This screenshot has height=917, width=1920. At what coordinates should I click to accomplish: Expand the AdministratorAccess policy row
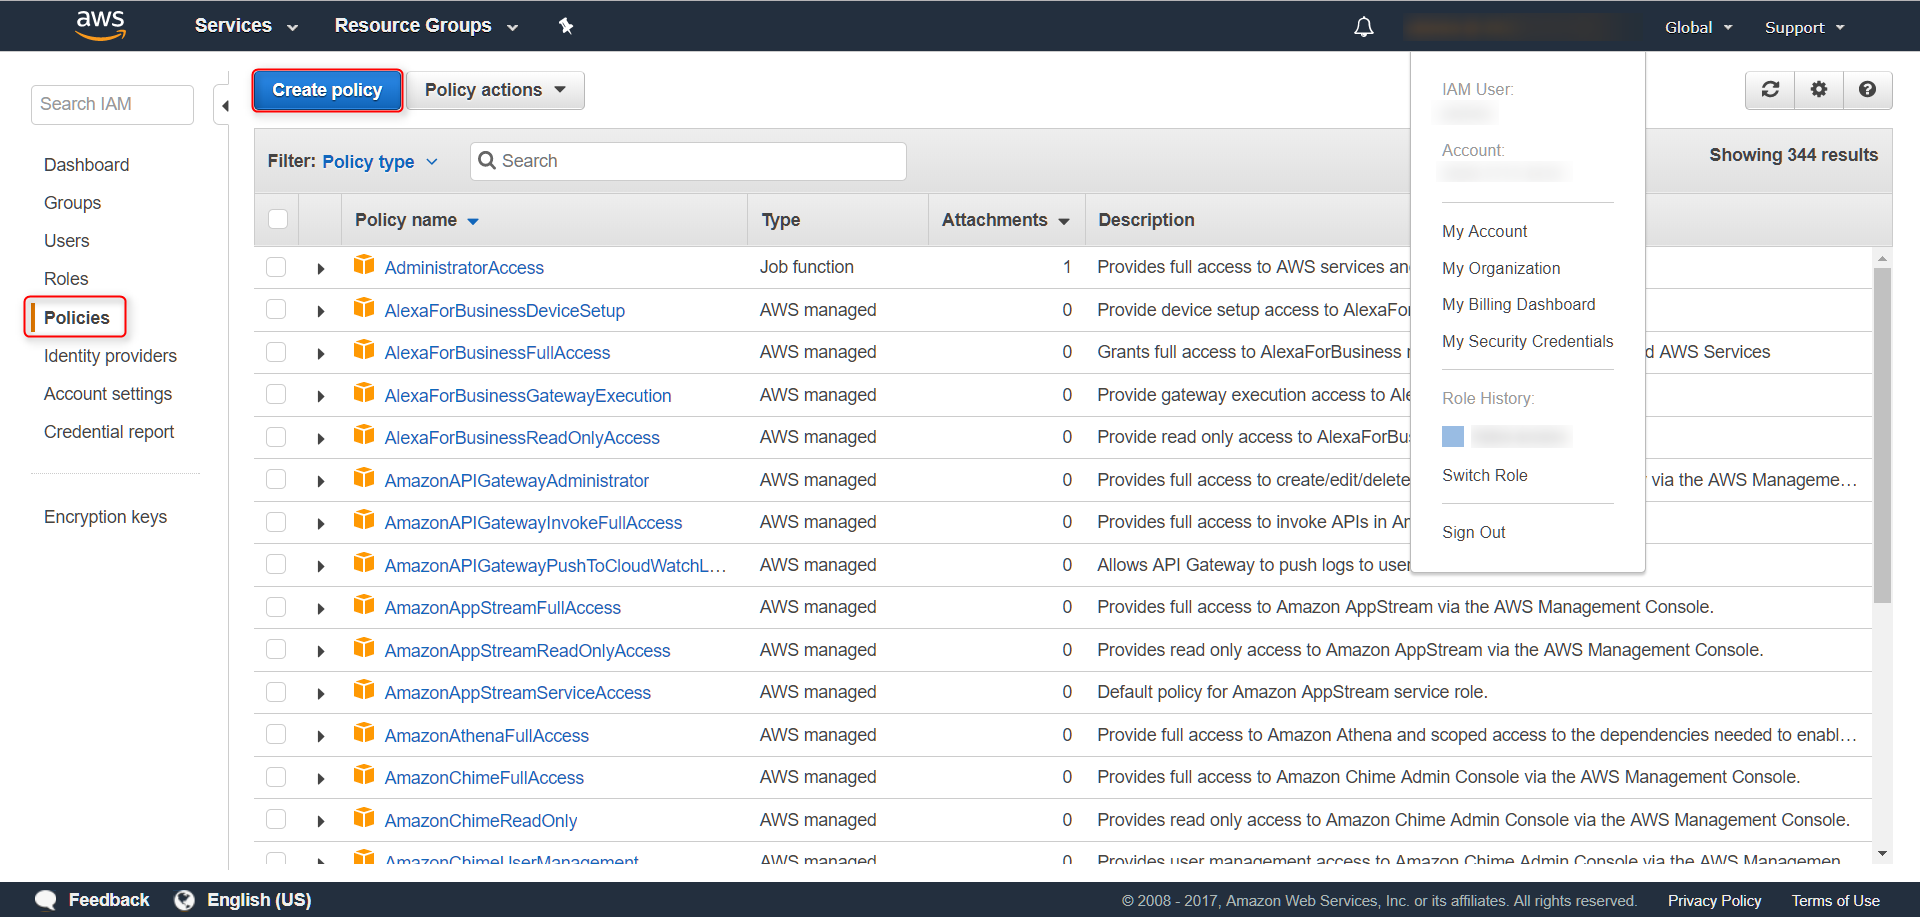point(321,269)
